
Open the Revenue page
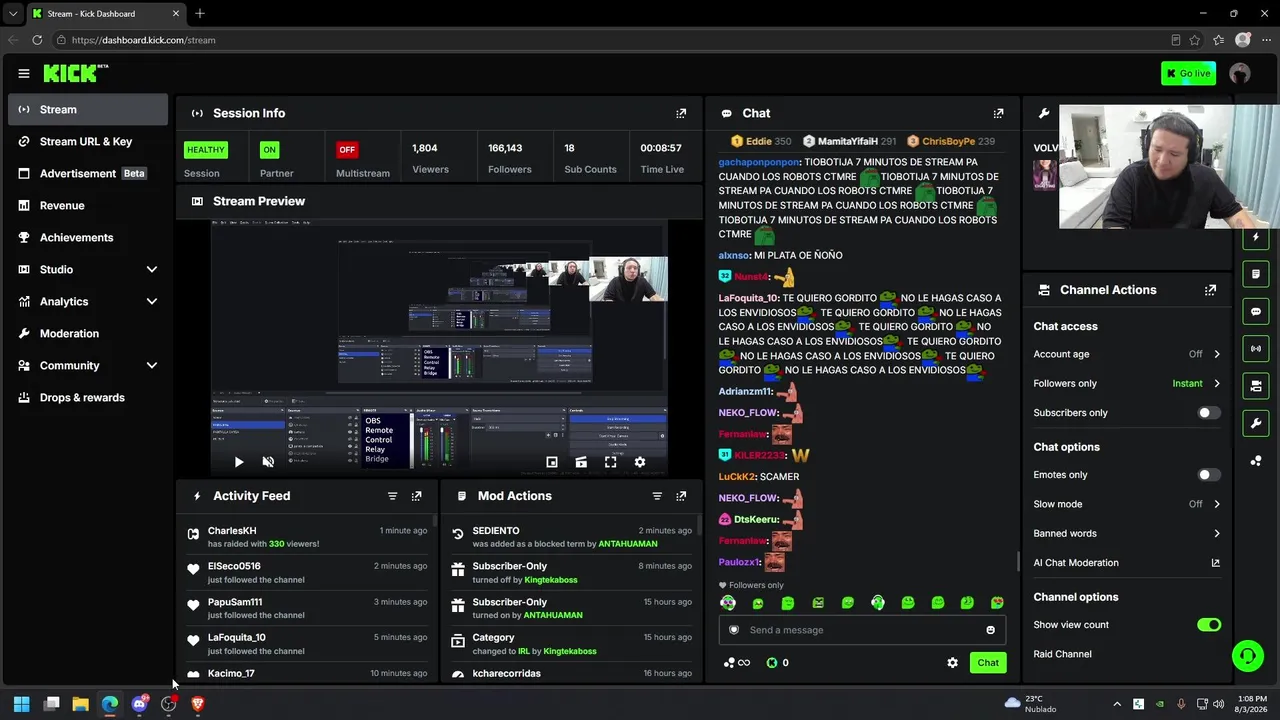(88, 205)
